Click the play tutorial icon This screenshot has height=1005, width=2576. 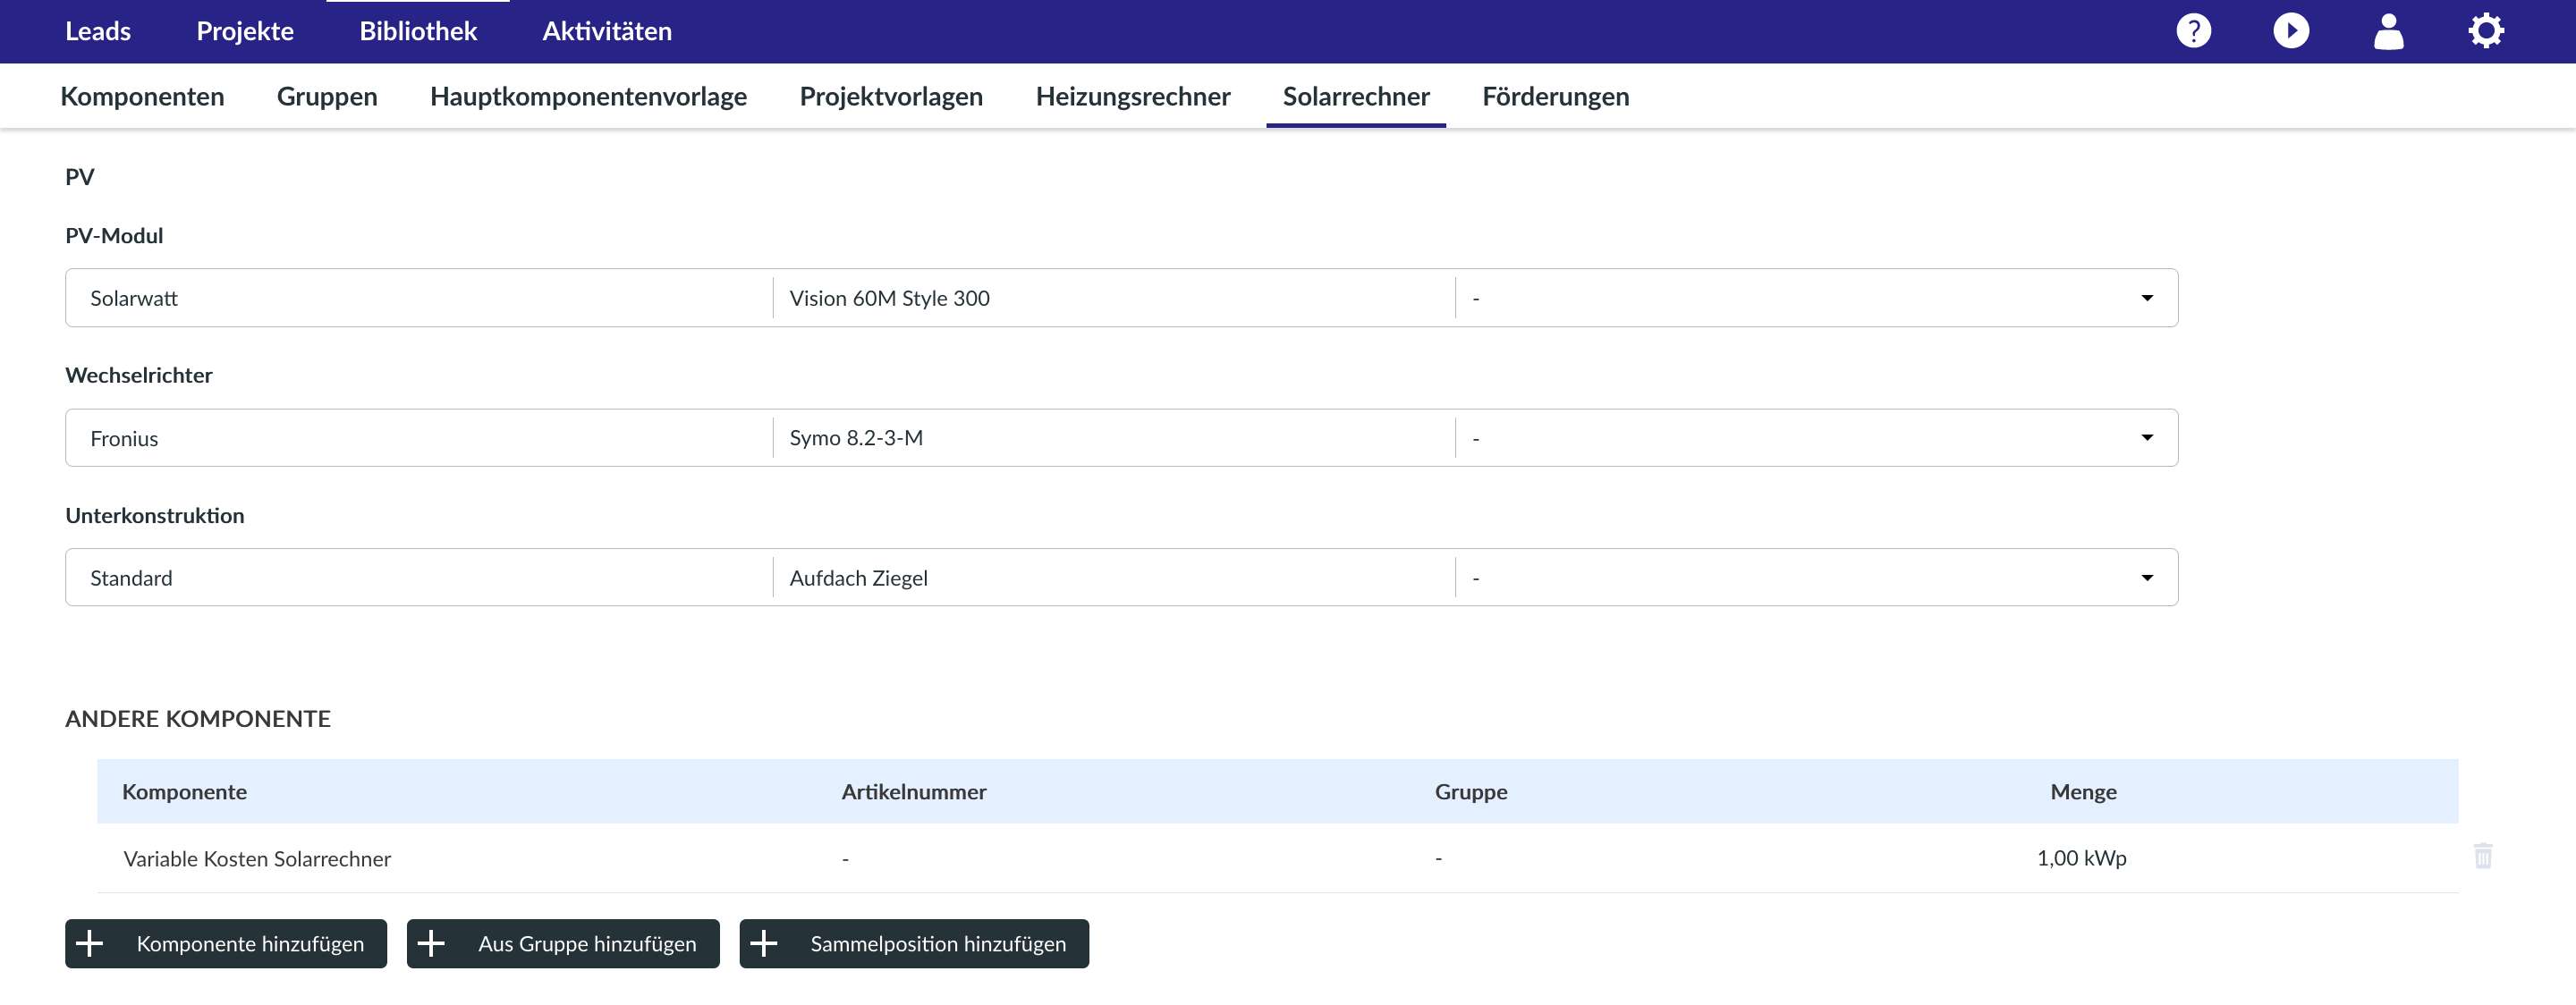(2290, 31)
